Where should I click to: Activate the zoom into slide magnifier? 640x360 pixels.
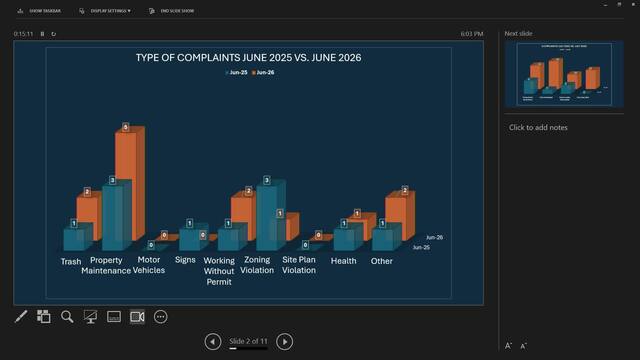[x=67, y=317]
